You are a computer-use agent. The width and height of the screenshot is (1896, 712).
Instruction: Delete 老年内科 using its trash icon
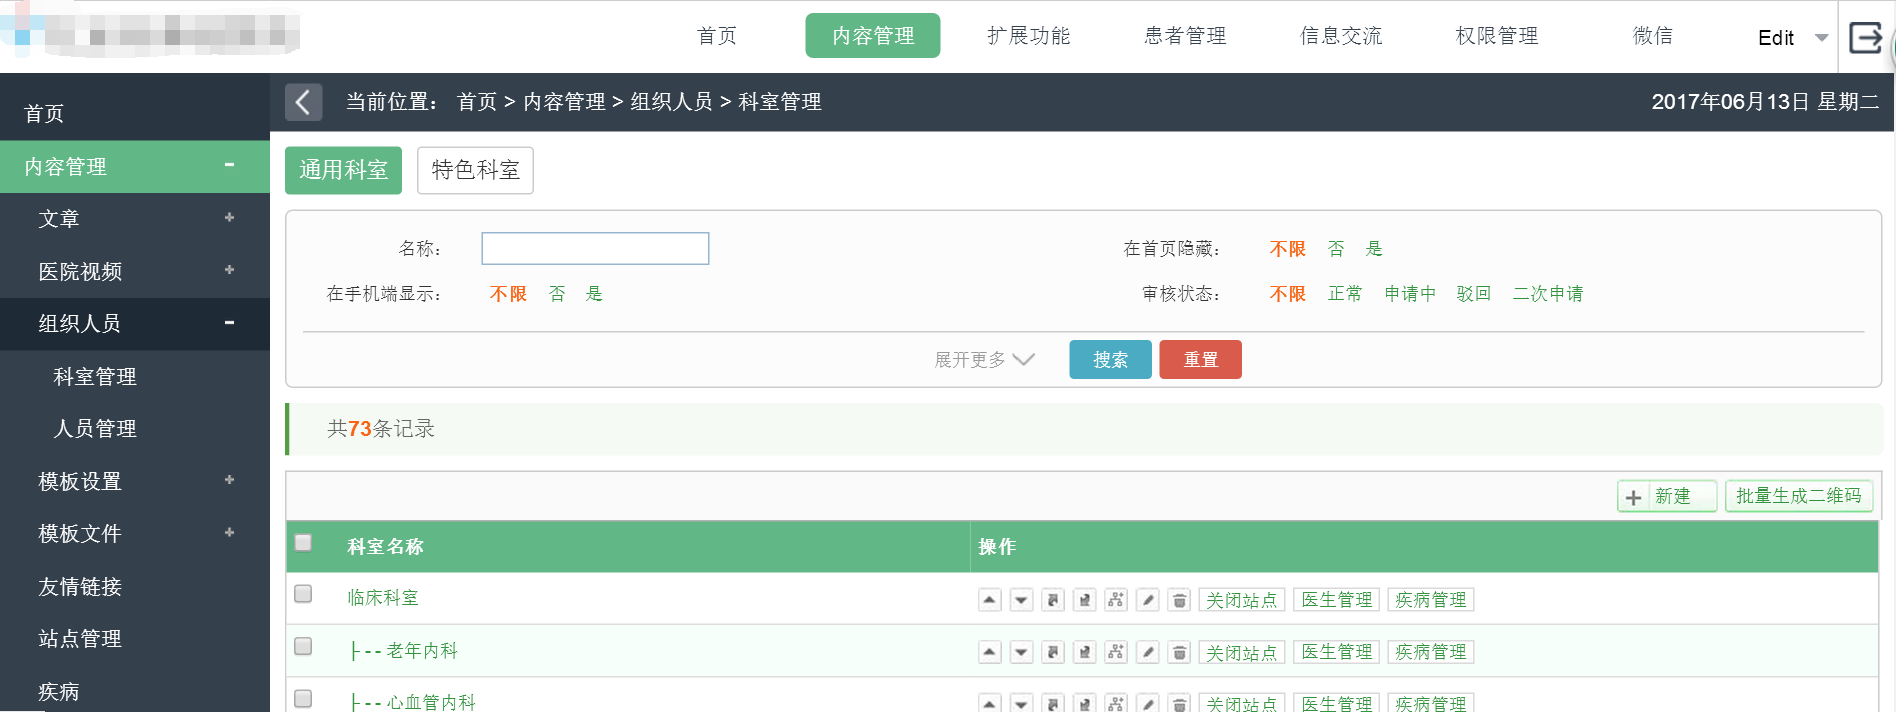point(1180,653)
